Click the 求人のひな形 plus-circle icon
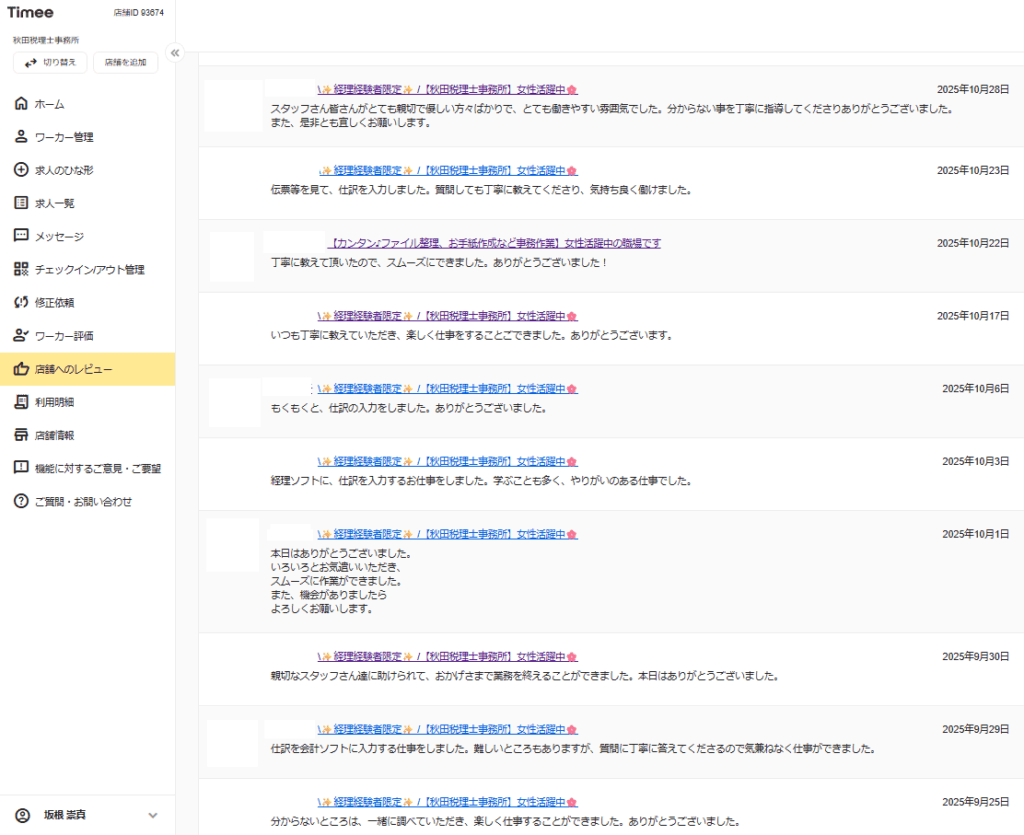The image size is (1024, 835). pyautogui.click(x=21, y=170)
